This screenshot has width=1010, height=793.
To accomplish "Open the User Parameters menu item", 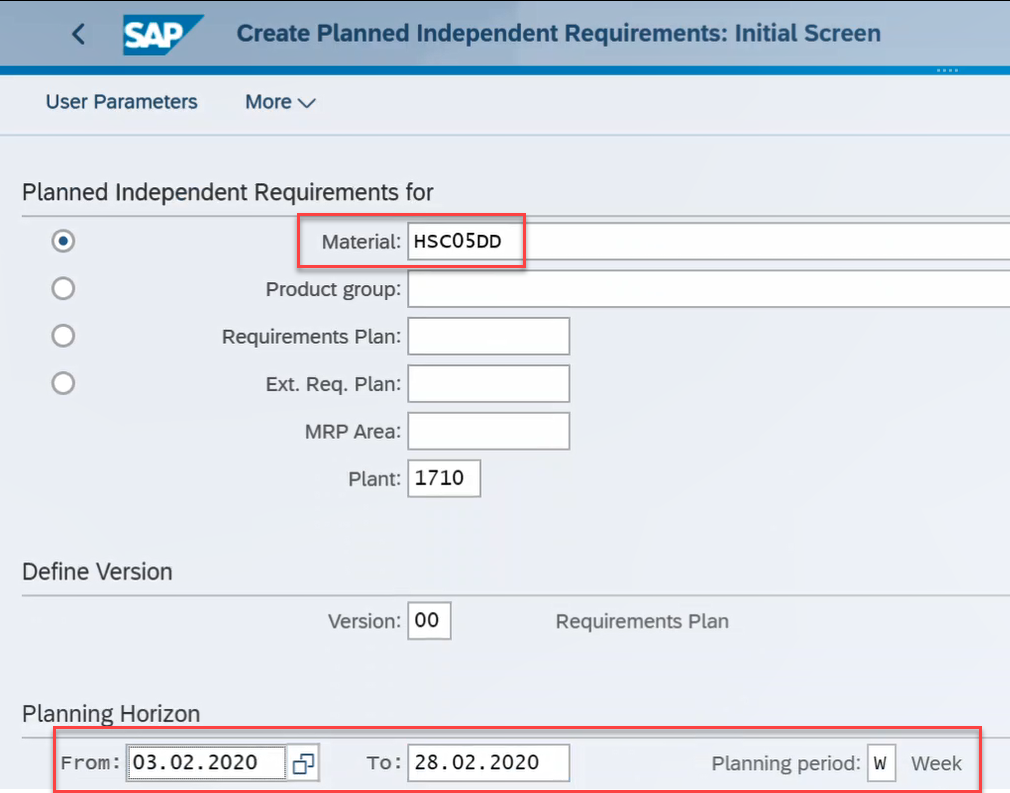I will (x=121, y=102).
